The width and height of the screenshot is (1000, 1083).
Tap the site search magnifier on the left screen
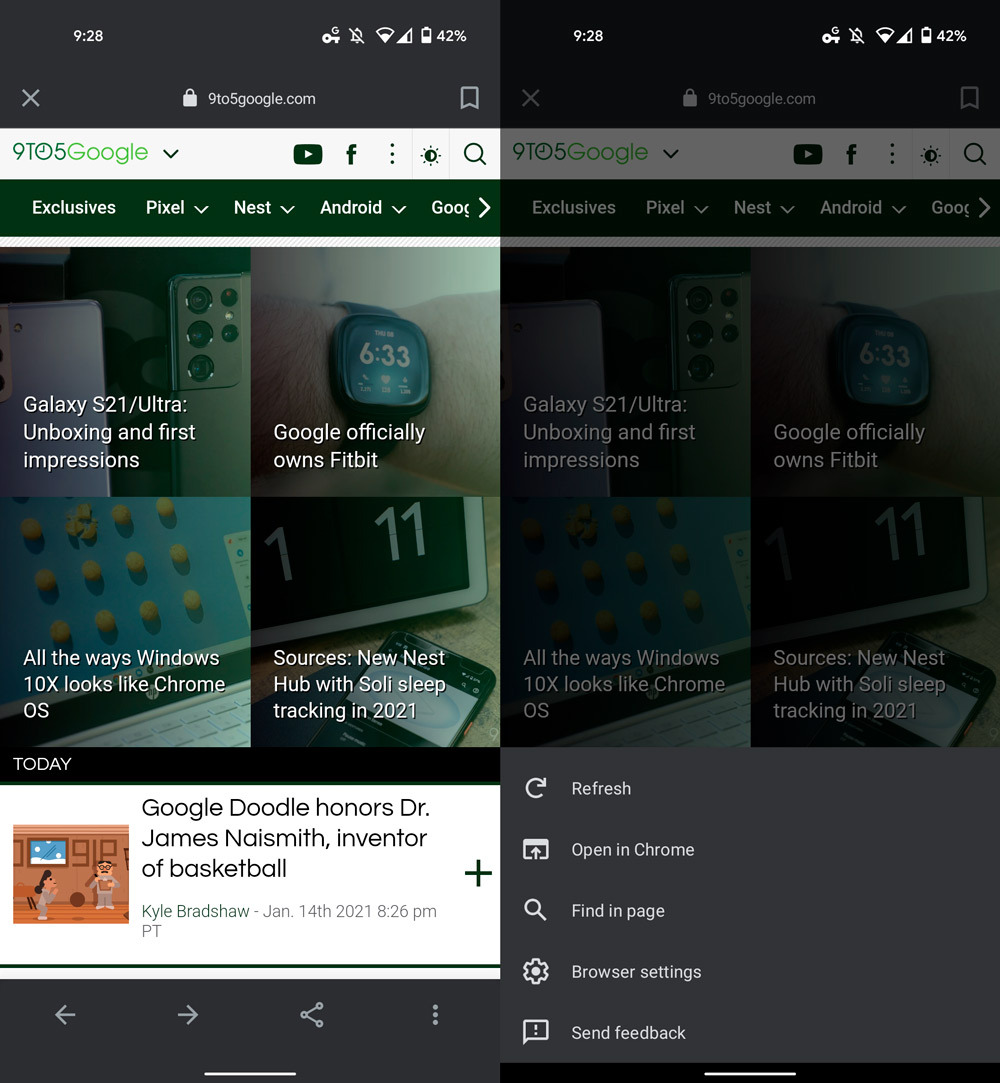tap(475, 154)
